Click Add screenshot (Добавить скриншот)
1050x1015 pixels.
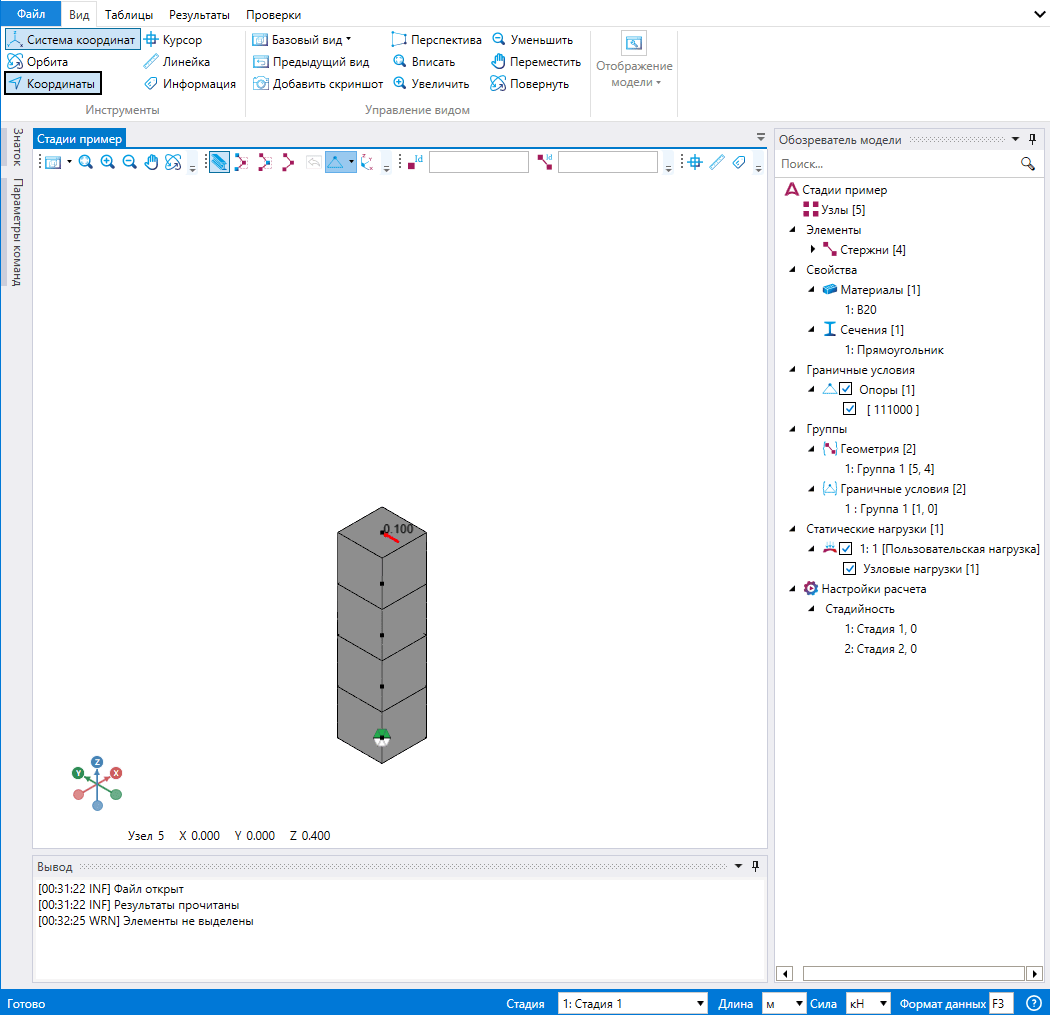(317, 84)
